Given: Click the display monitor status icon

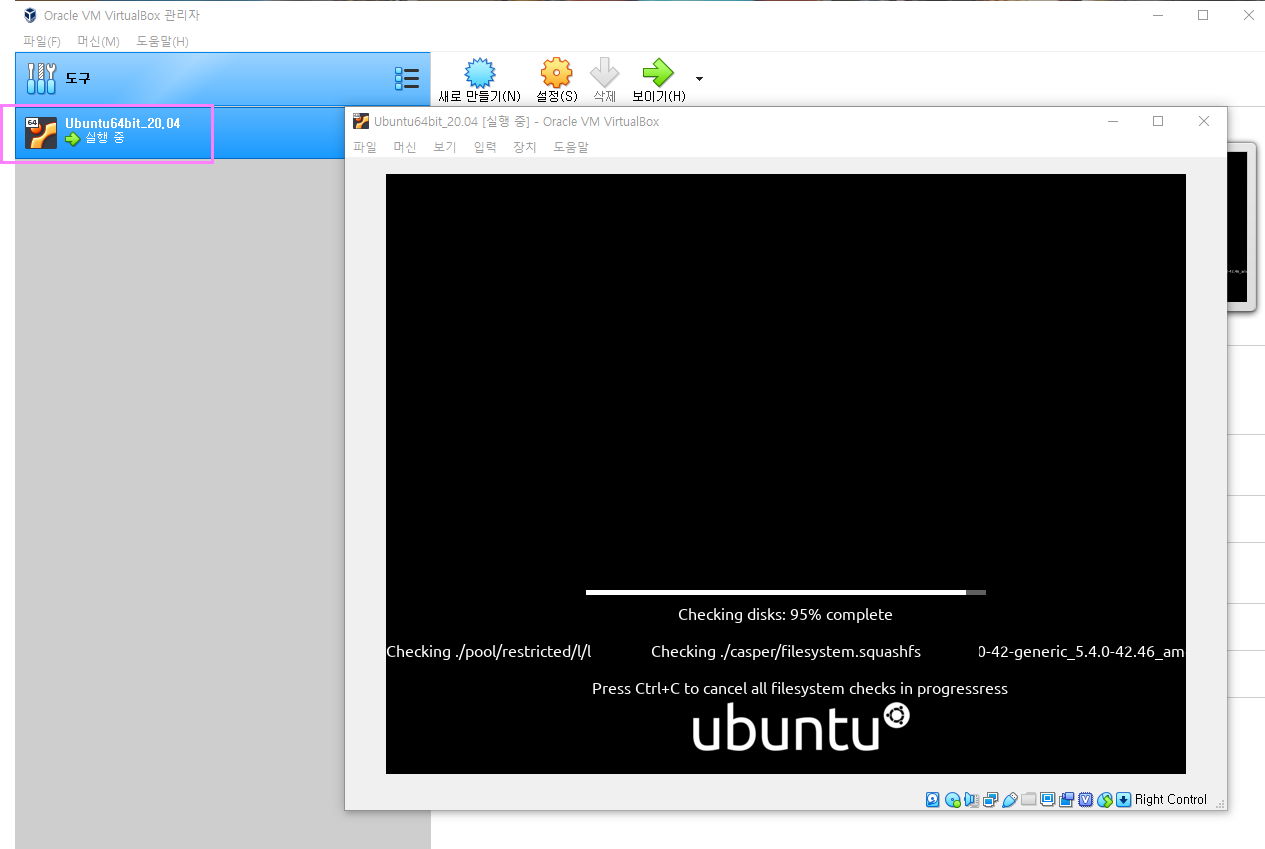Looking at the screenshot, I should coord(1047,800).
